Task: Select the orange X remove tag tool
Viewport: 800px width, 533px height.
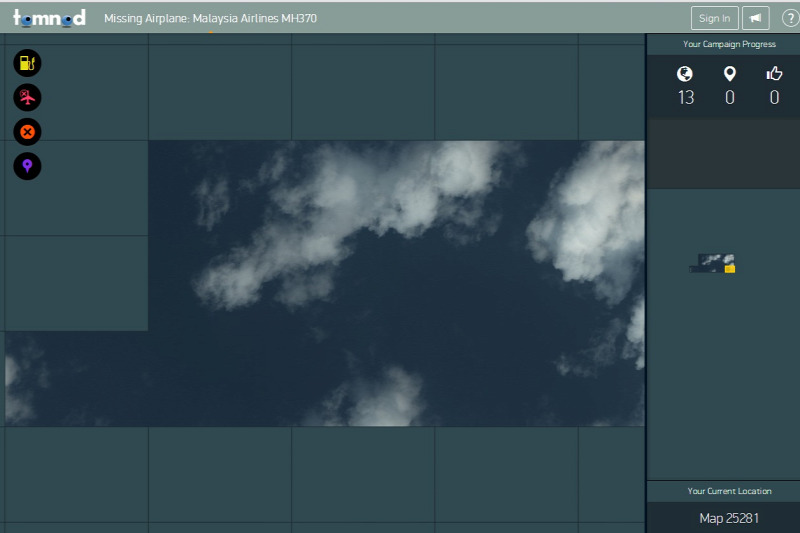Action: click(27, 132)
